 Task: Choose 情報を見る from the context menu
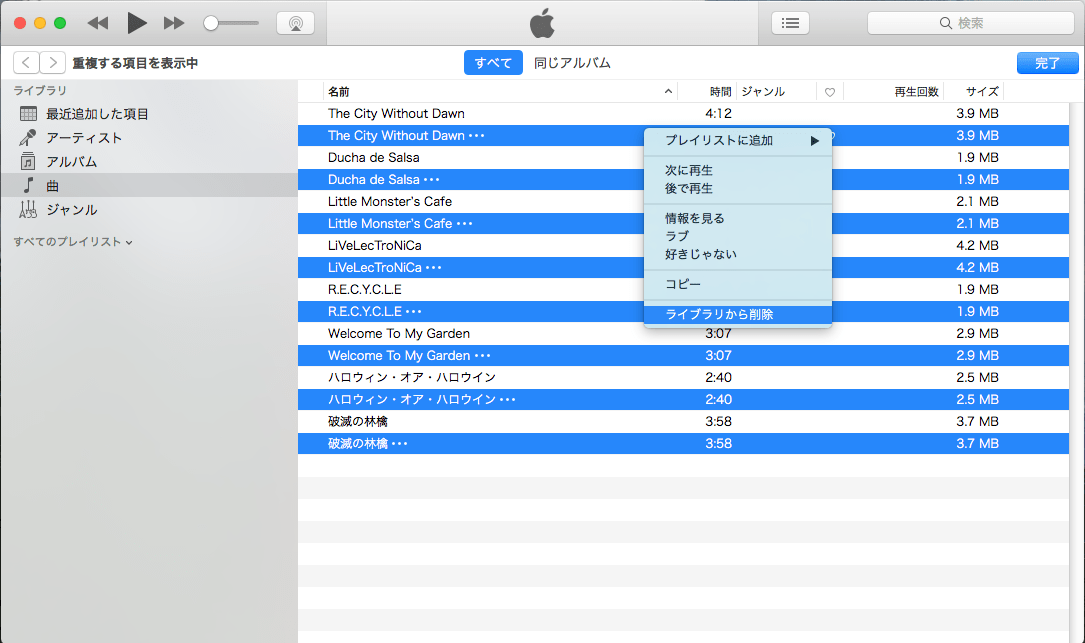pos(738,218)
